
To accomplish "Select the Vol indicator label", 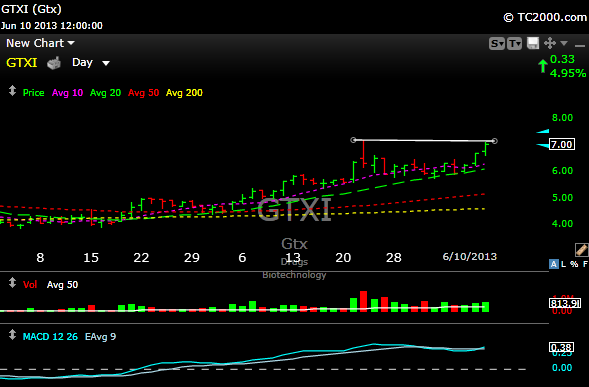I will coord(30,285).
